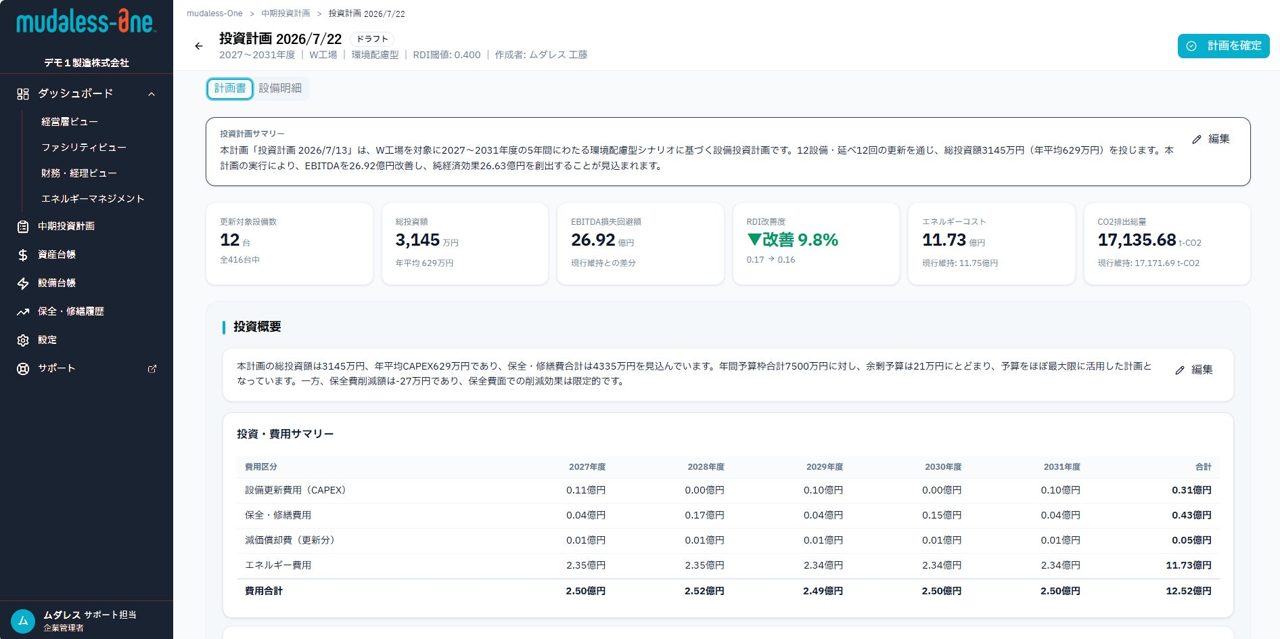Open 経営層ビュー
Viewport: 1280px width, 639px height.
[x=69, y=121]
